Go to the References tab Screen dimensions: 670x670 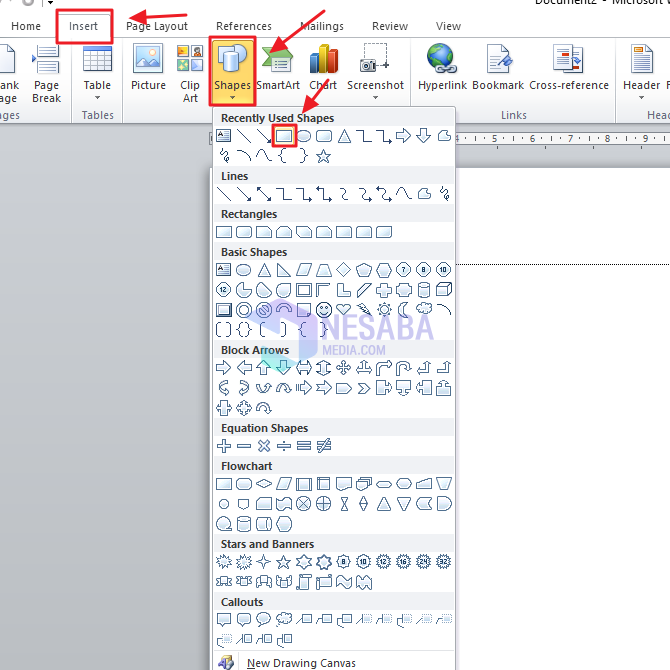click(244, 26)
